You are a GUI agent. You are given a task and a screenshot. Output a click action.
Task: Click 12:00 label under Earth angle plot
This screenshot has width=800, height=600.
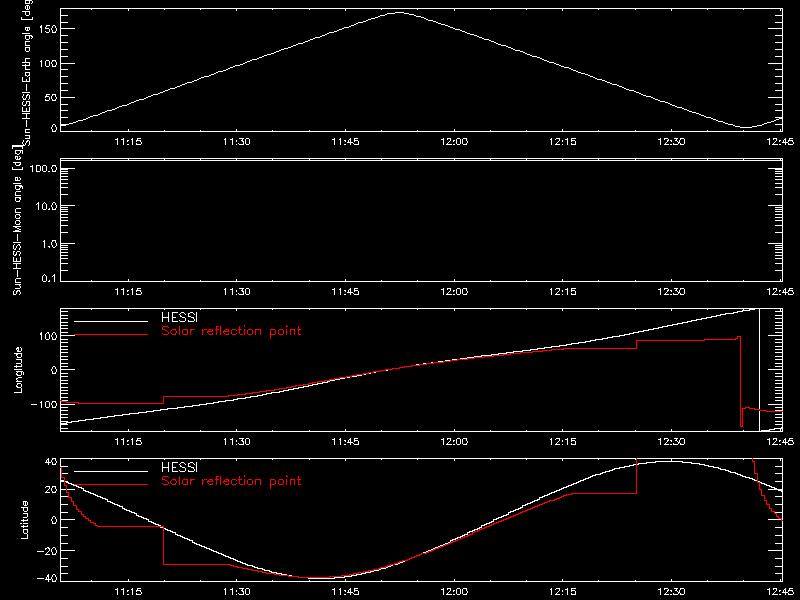tap(454, 141)
